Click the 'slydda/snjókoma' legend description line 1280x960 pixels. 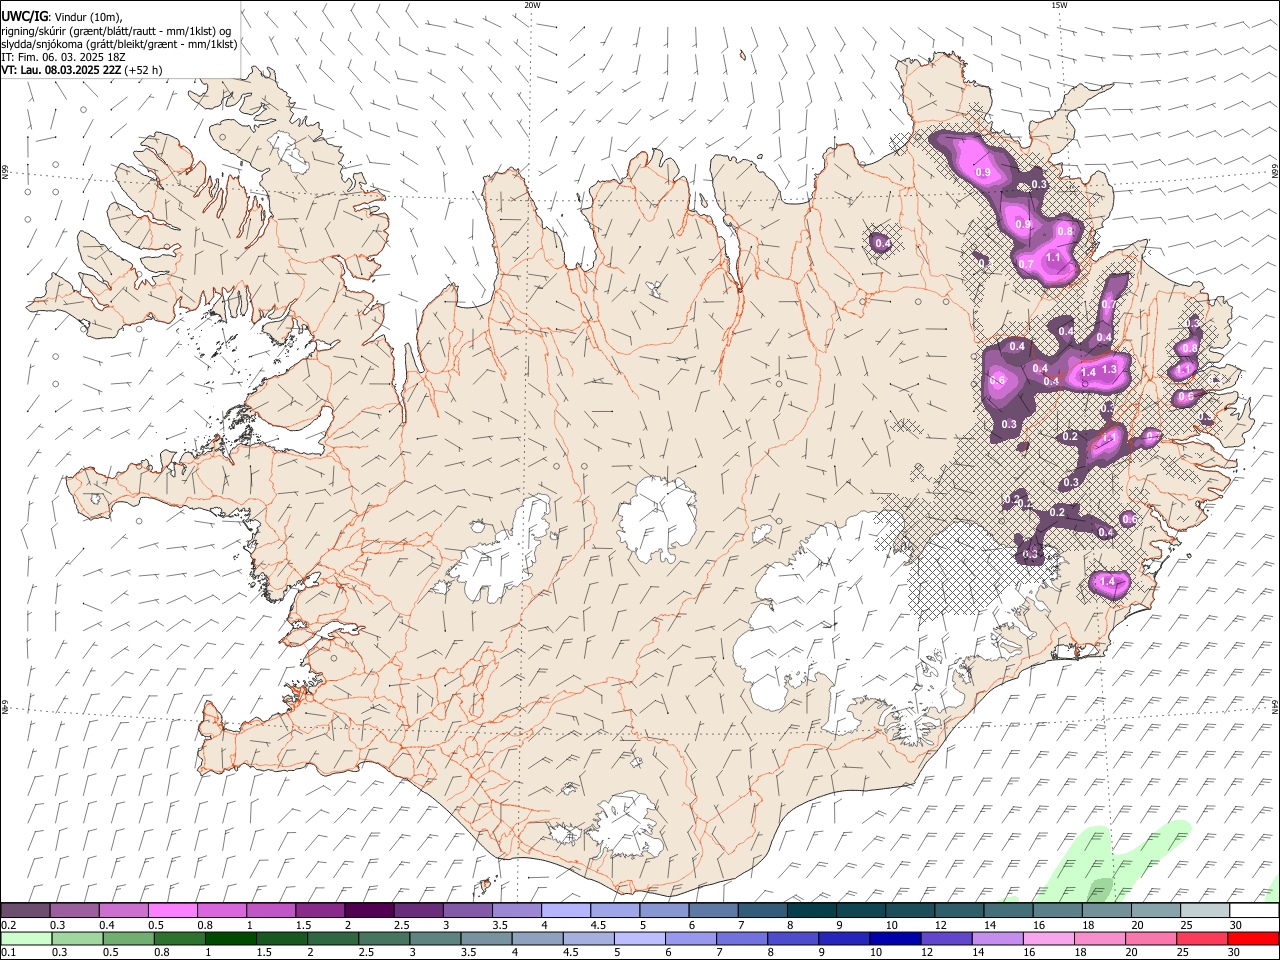(119, 44)
